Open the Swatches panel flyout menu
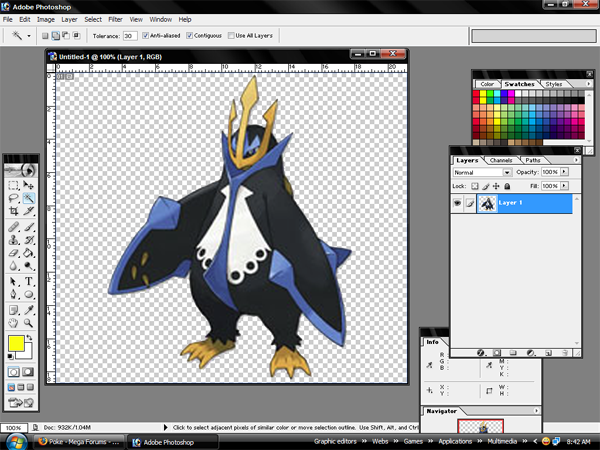The width and height of the screenshot is (600, 450). click(x=589, y=84)
